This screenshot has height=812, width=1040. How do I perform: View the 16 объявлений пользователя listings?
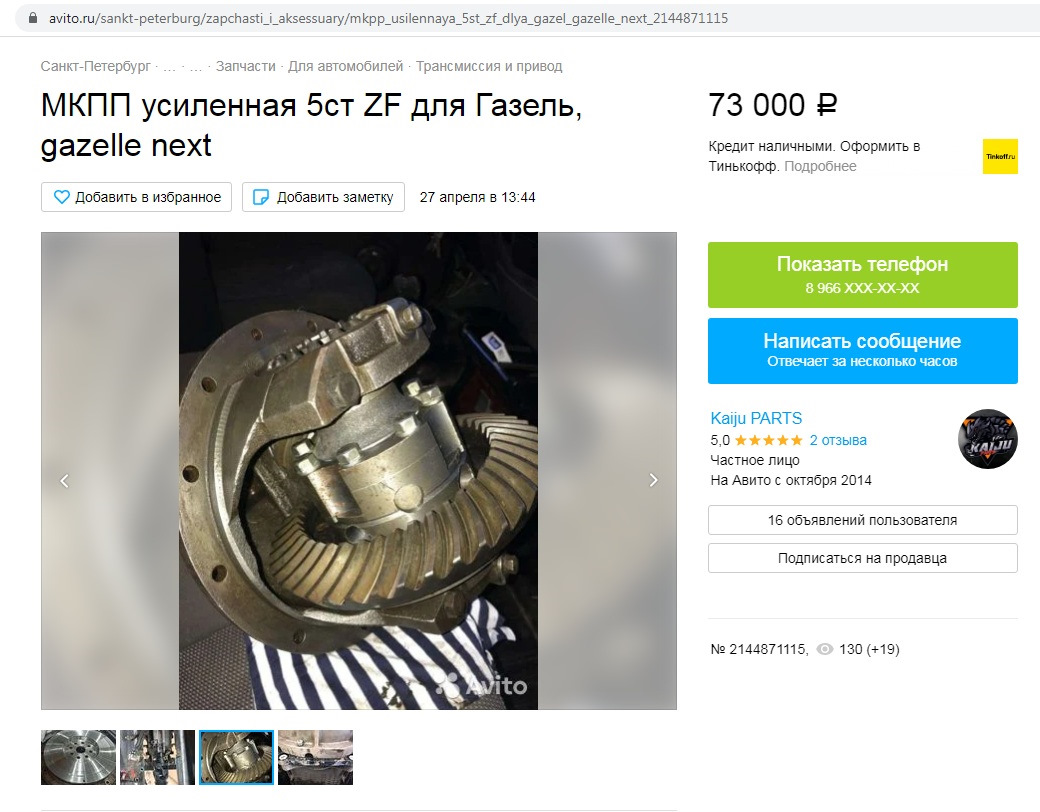tap(862, 520)
